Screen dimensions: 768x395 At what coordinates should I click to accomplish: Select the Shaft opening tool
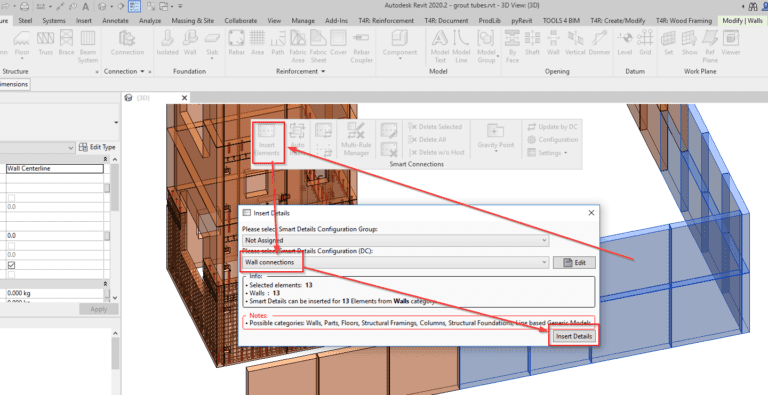coord(532,43)
